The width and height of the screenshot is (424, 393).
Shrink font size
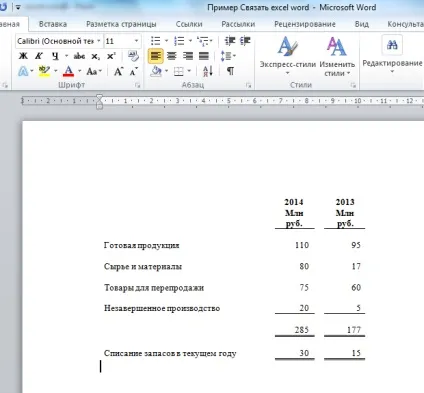point(134,71)
